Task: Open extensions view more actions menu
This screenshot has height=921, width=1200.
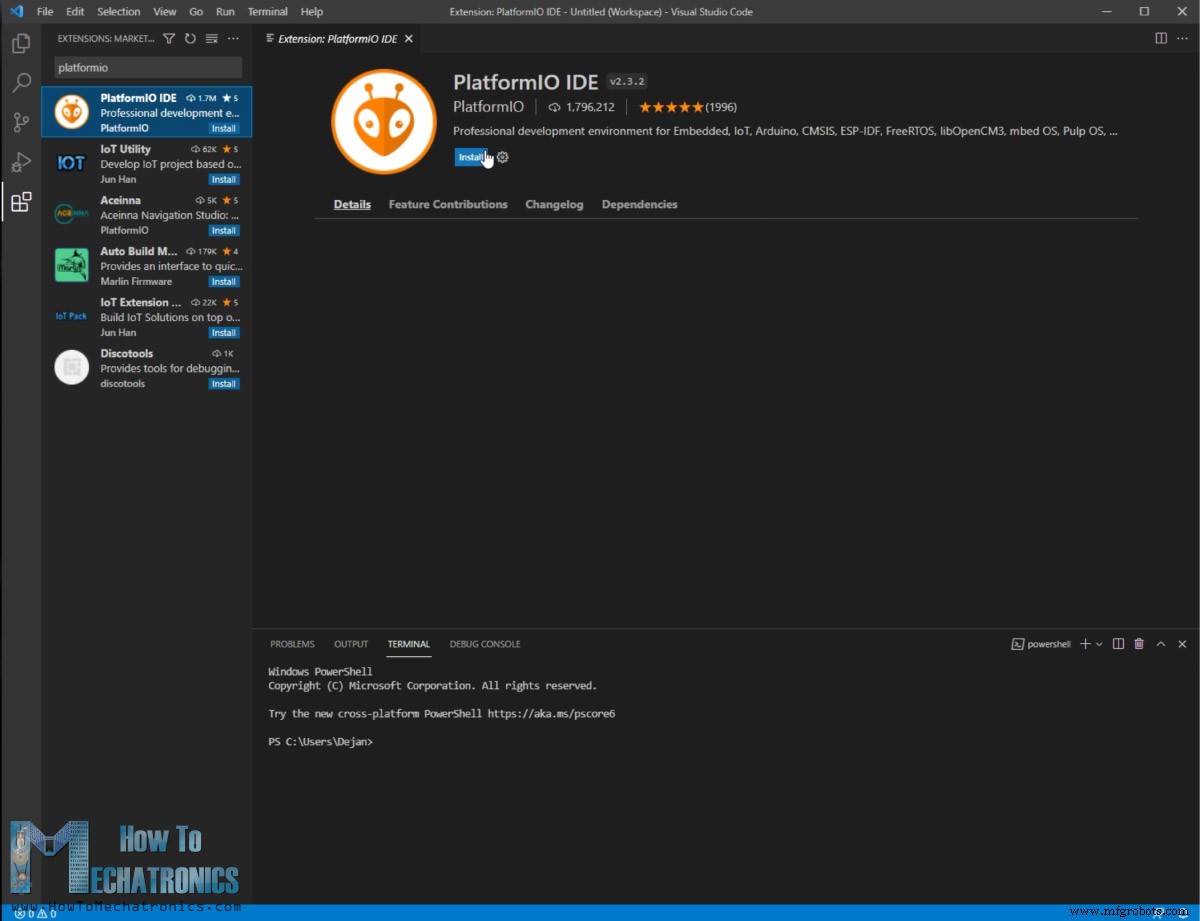Action: pos(233,39)
